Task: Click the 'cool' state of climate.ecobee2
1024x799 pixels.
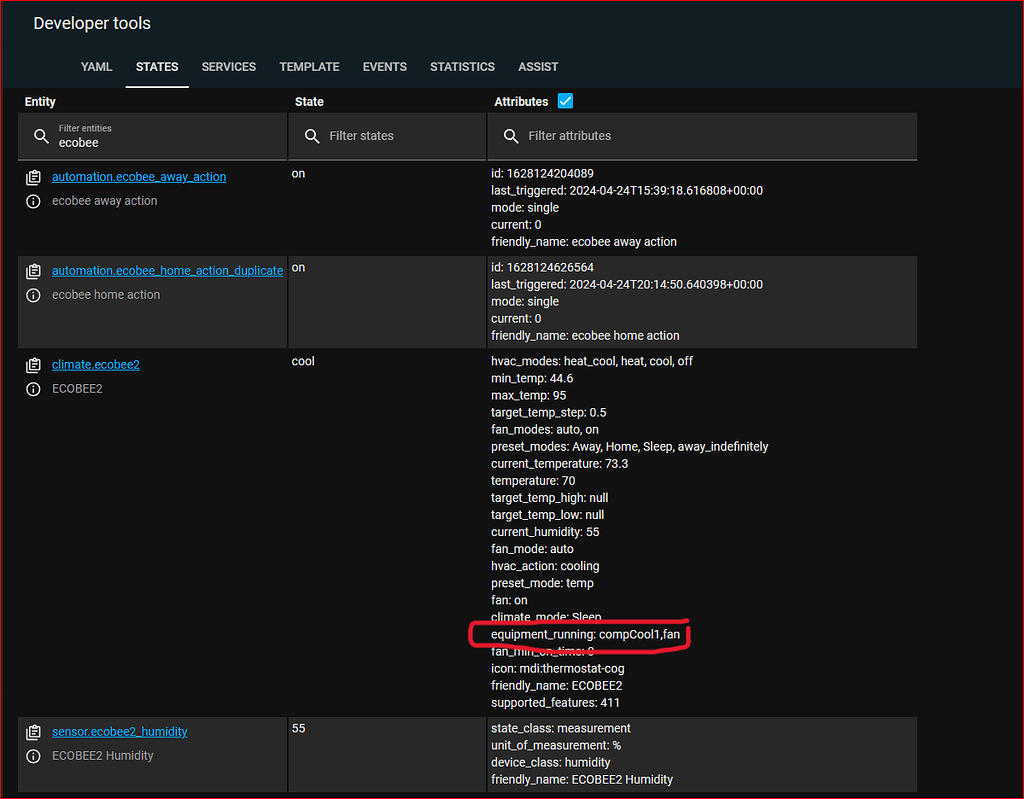Action: (303, 361)
